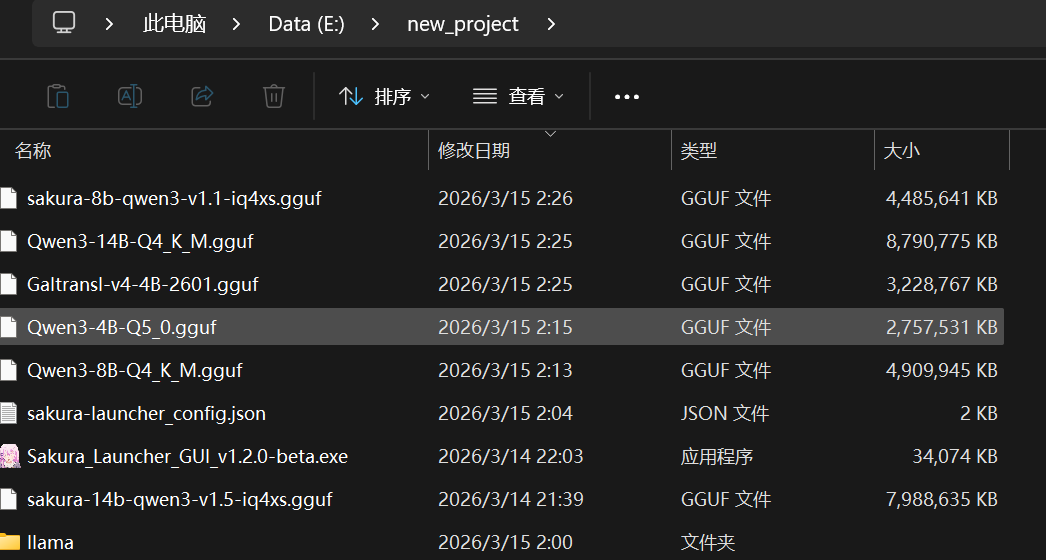Go to 此电脑 in address bar
The image size is (1046, 560).
click(x=174, y=24)
